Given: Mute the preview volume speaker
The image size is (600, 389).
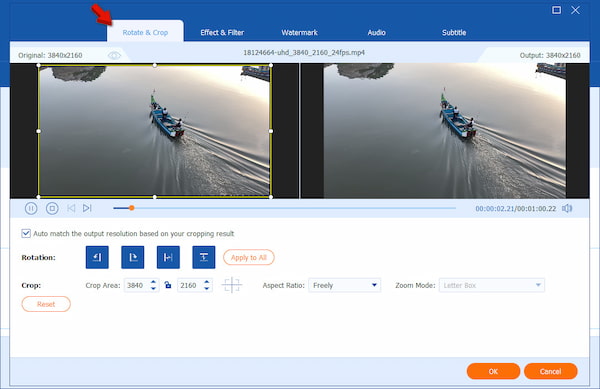Looking at the screenshot, I should coord(567,208).
